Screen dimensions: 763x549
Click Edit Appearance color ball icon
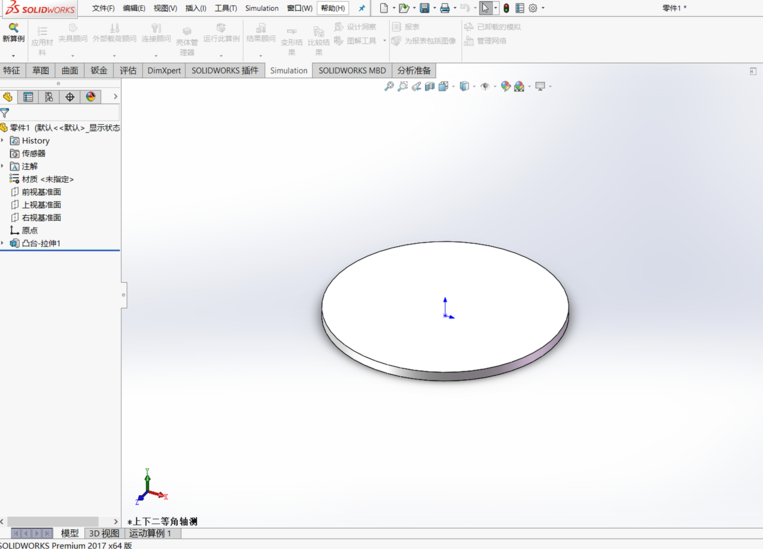point(506,86)
